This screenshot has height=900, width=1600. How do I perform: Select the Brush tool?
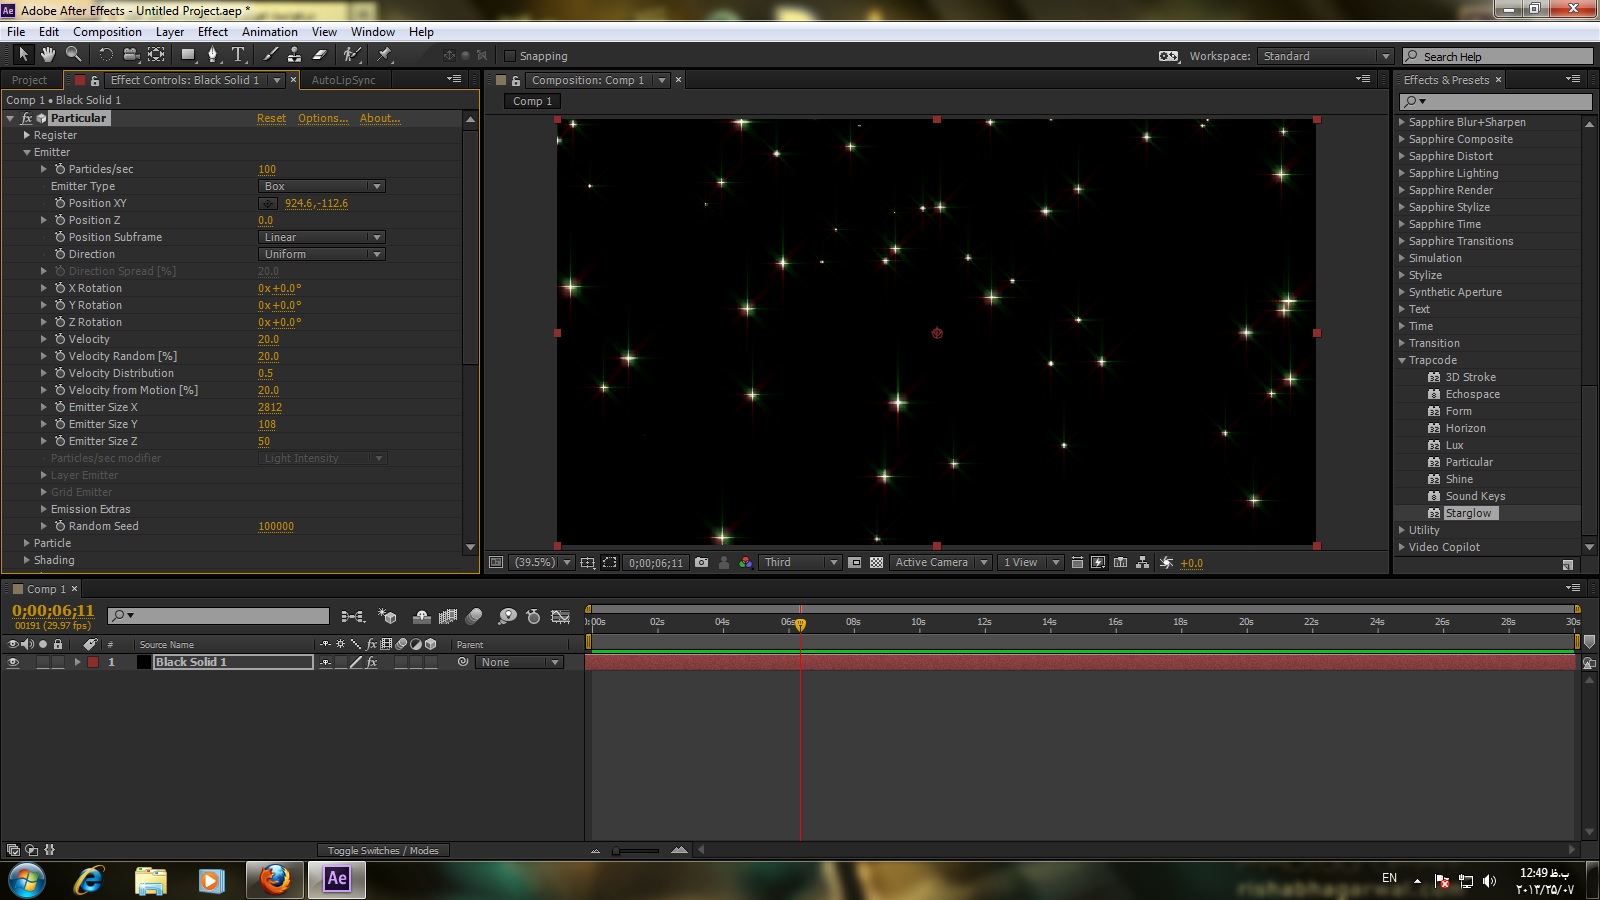[x=270, y=55]
